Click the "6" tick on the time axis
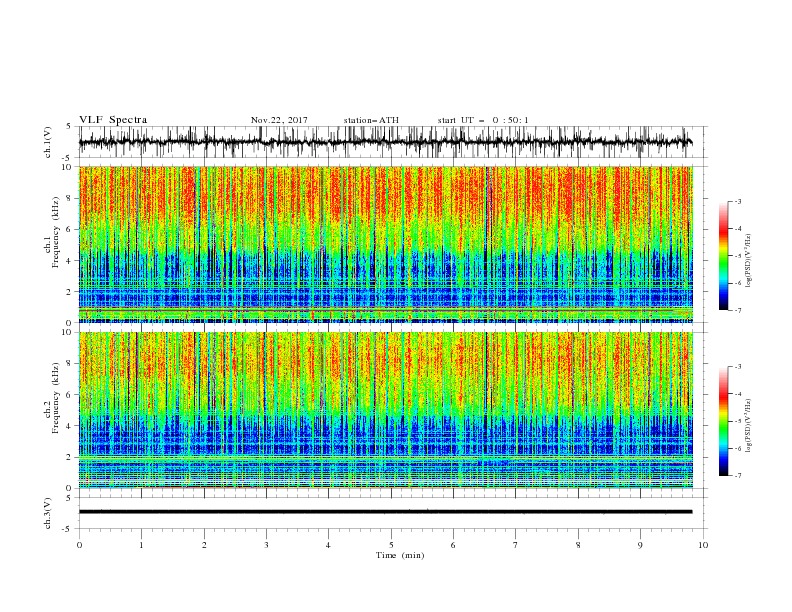 [453, 545]
